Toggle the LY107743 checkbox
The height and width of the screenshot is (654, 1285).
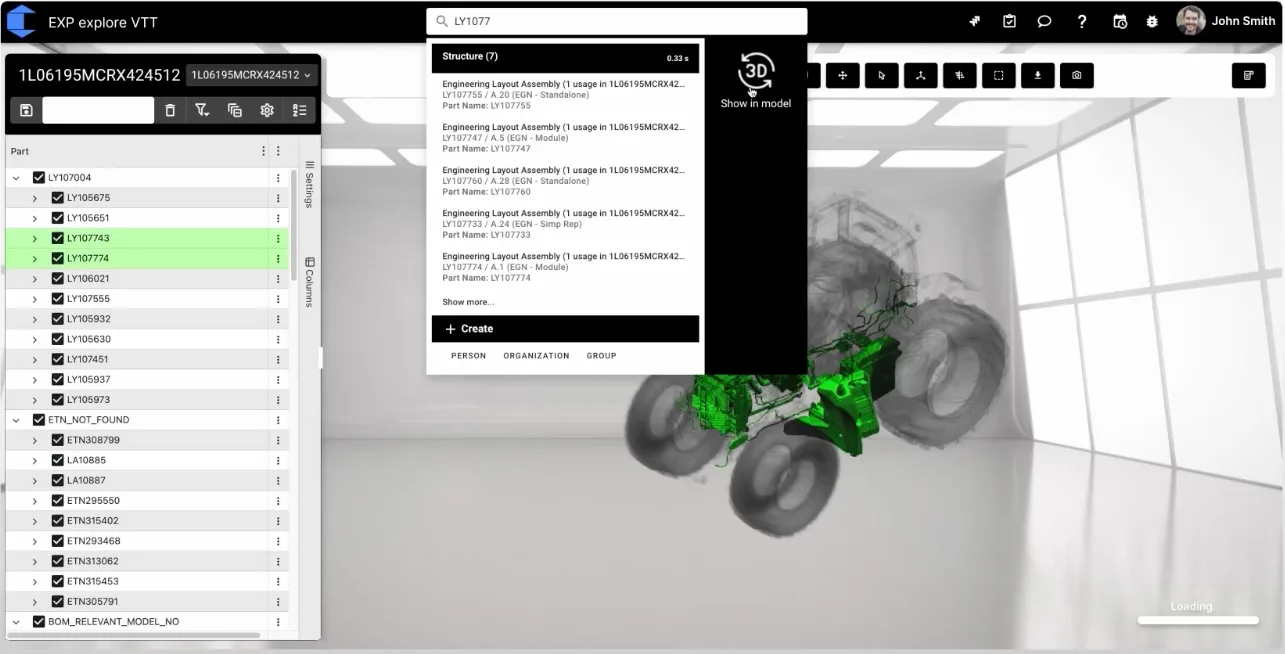click(x=58, y=238)
